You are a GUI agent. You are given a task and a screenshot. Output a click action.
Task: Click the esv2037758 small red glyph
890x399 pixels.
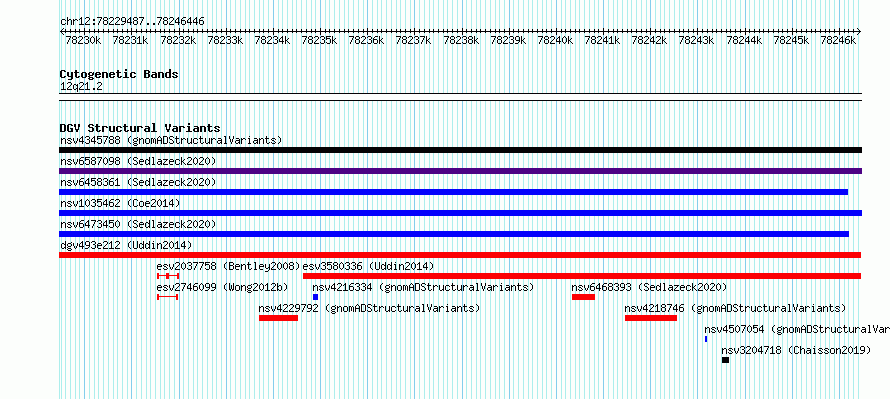point(168,276)
